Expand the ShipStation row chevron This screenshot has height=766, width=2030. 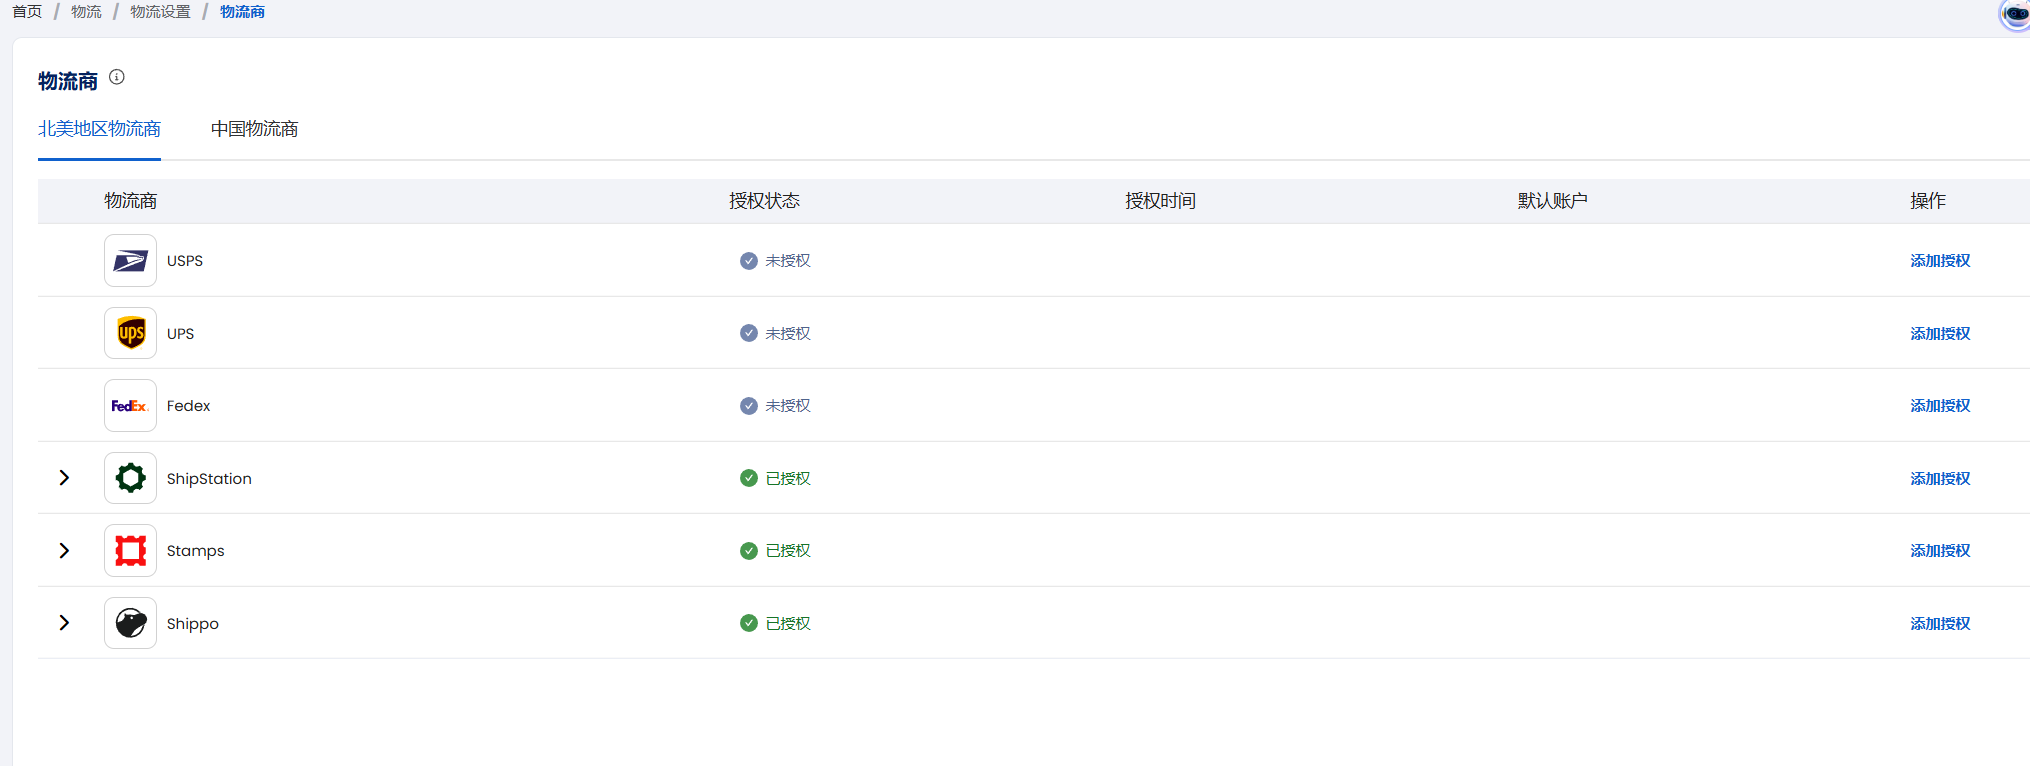pos(64,478)
